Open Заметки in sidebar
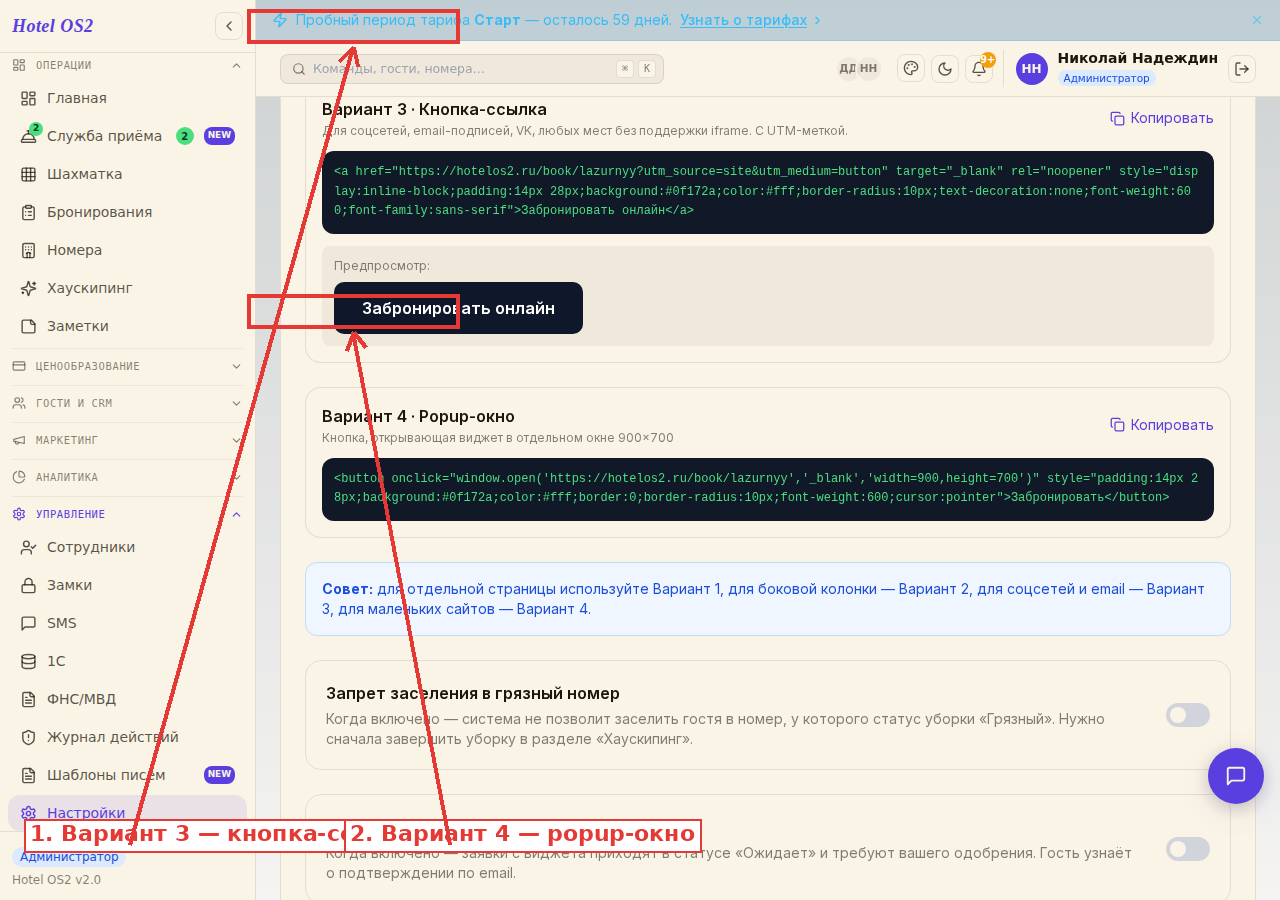This screenshot has width=1280, height=900. tap(127, 326)
